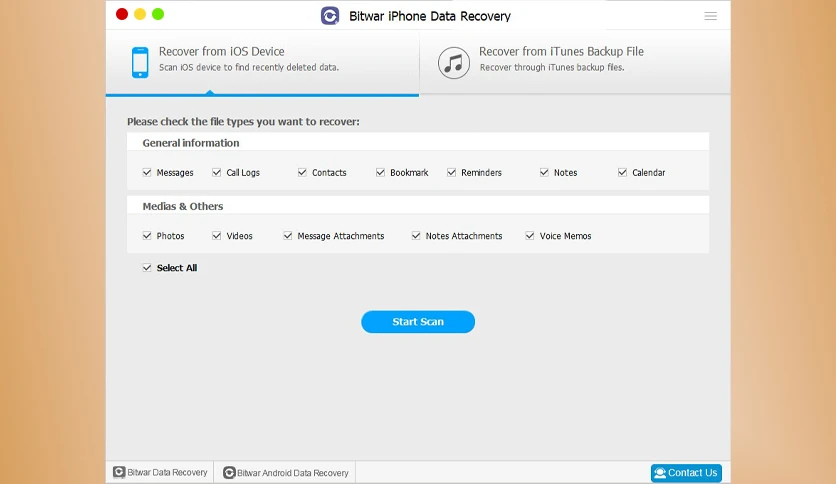Uncheck the Messages checkbox
Screen dimensions: 836x484
(147, 172)
